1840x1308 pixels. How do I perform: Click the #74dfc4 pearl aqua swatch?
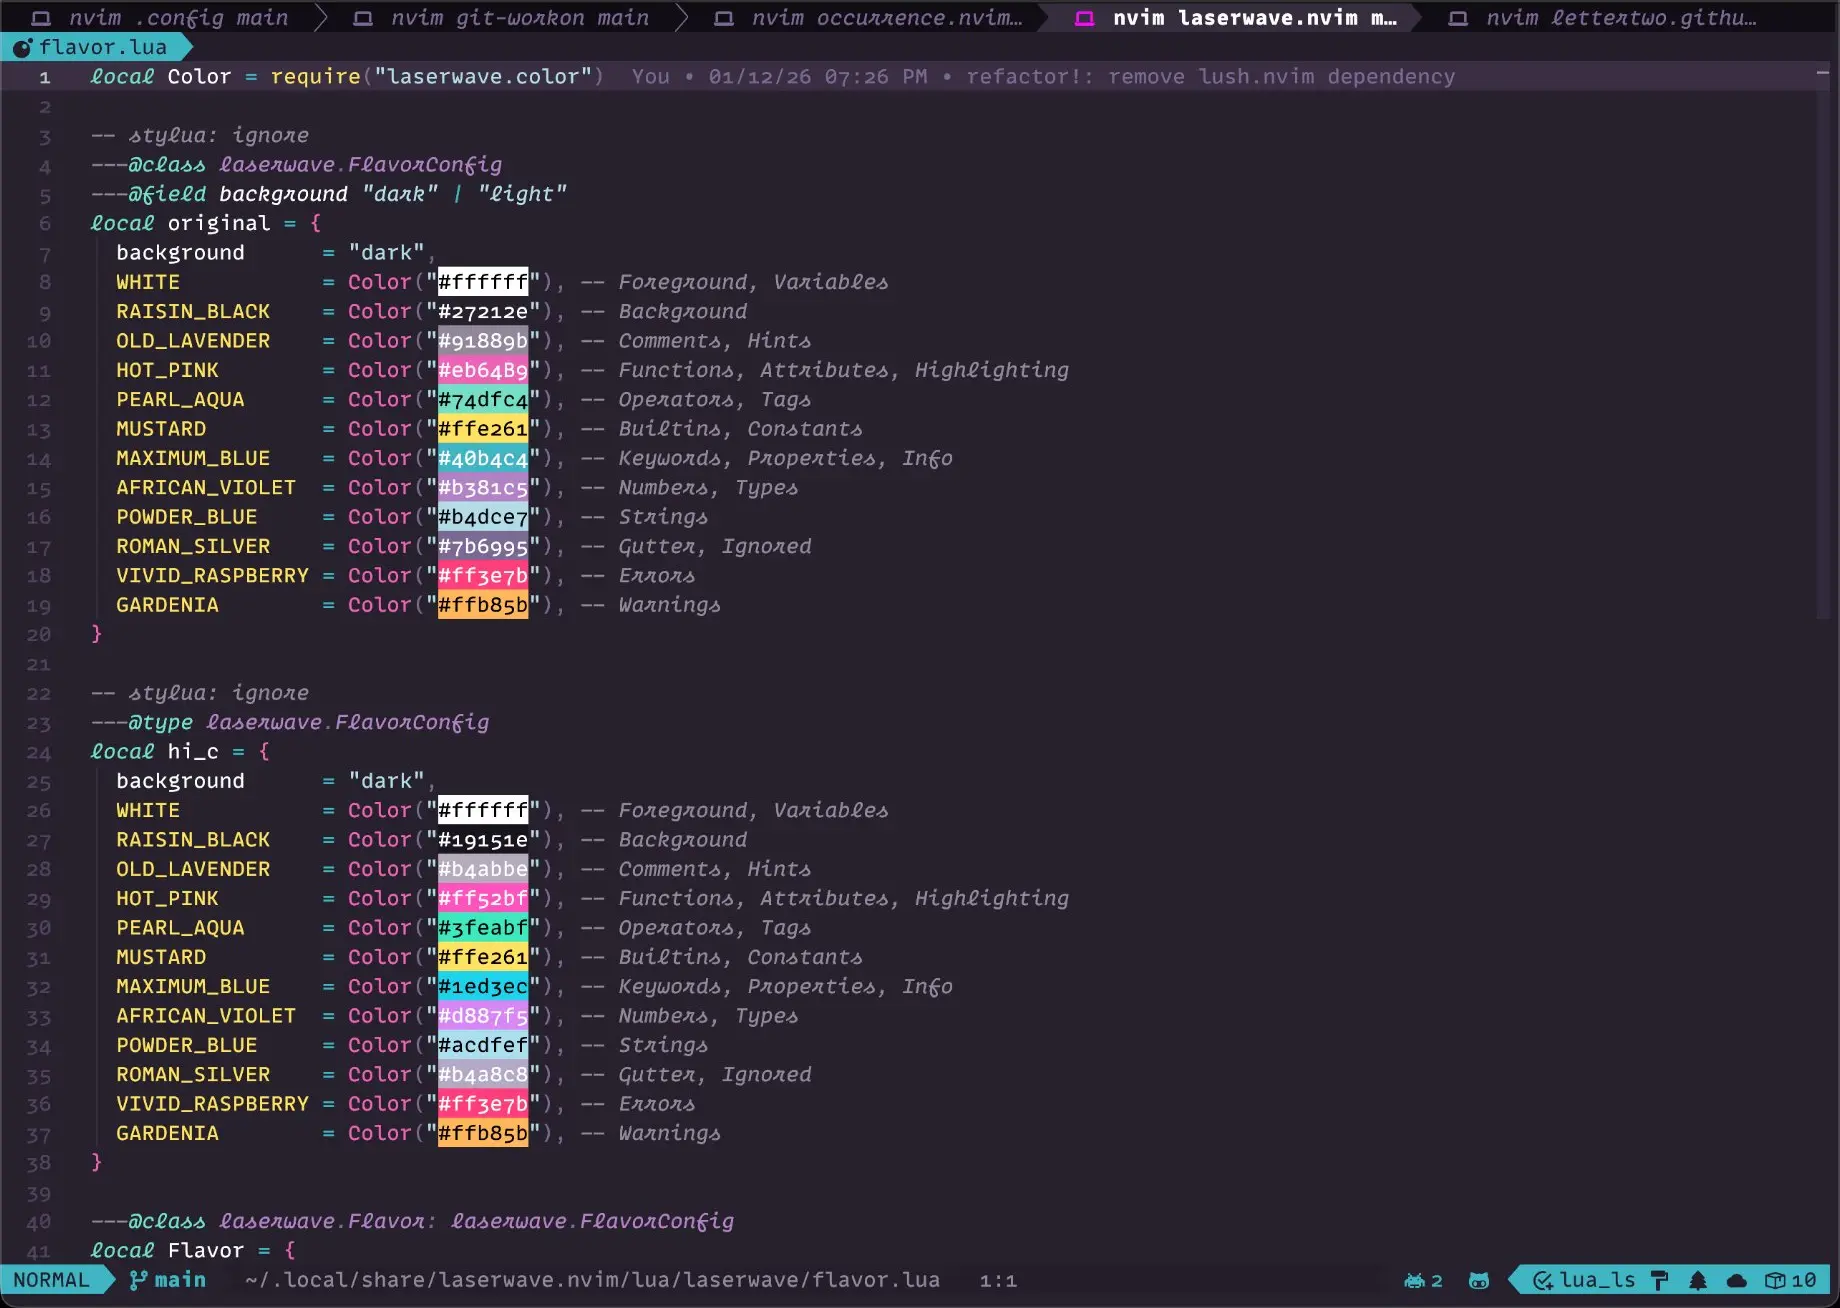pos(483,399)
